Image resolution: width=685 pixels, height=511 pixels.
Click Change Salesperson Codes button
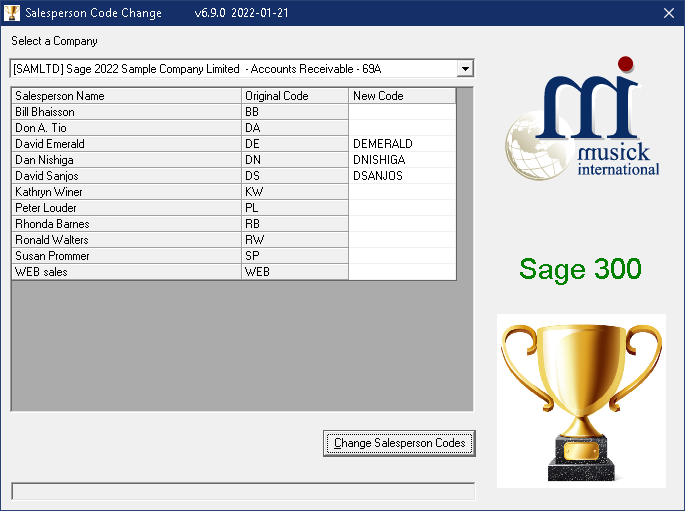click(x=399, y=443)
